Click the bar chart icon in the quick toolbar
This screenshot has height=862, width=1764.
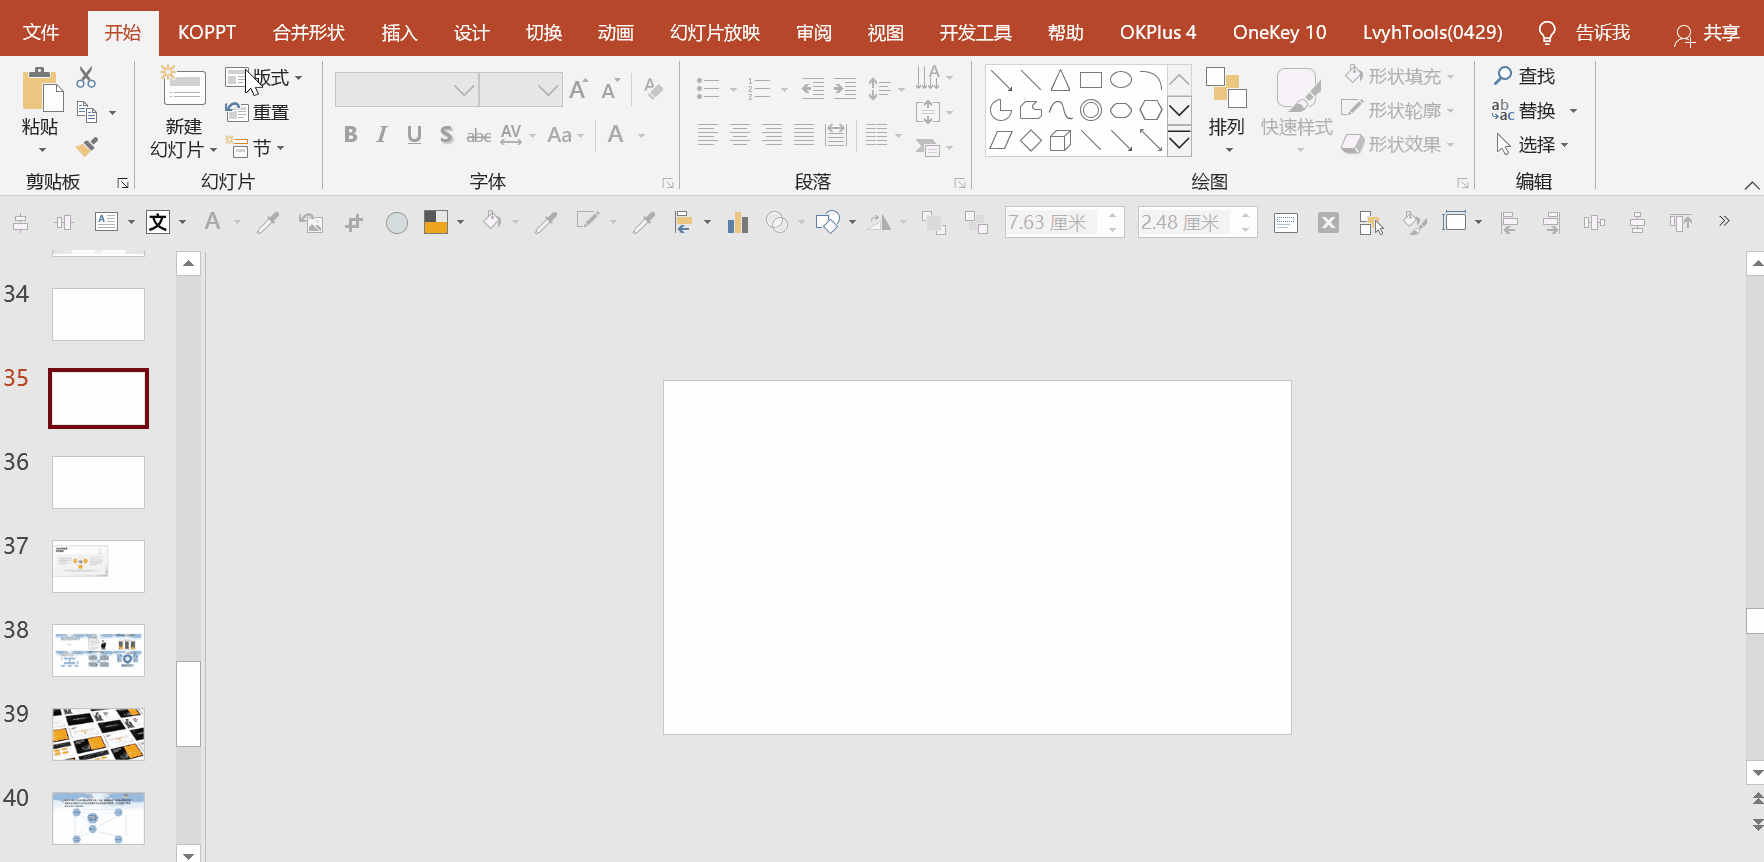tap(738, 222)
